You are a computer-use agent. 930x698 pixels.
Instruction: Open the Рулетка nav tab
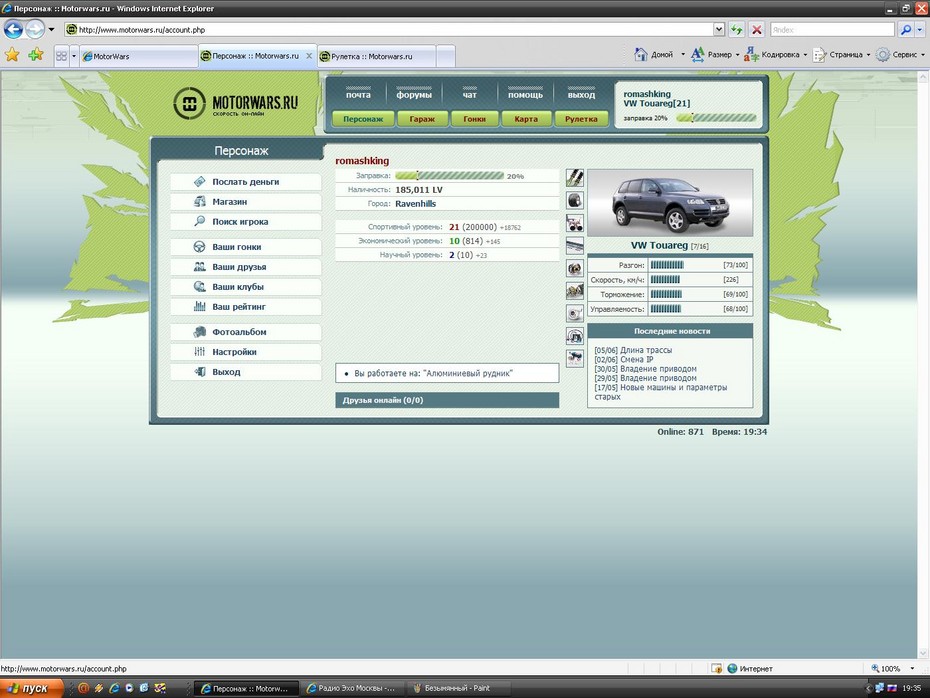point(581,119)
